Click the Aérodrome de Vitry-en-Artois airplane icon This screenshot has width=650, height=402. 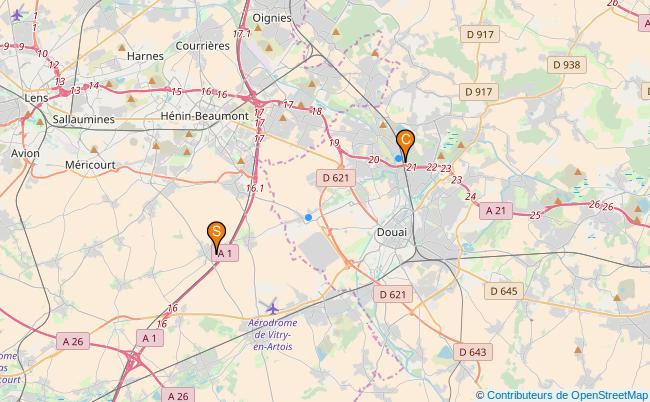coord(272,308)
